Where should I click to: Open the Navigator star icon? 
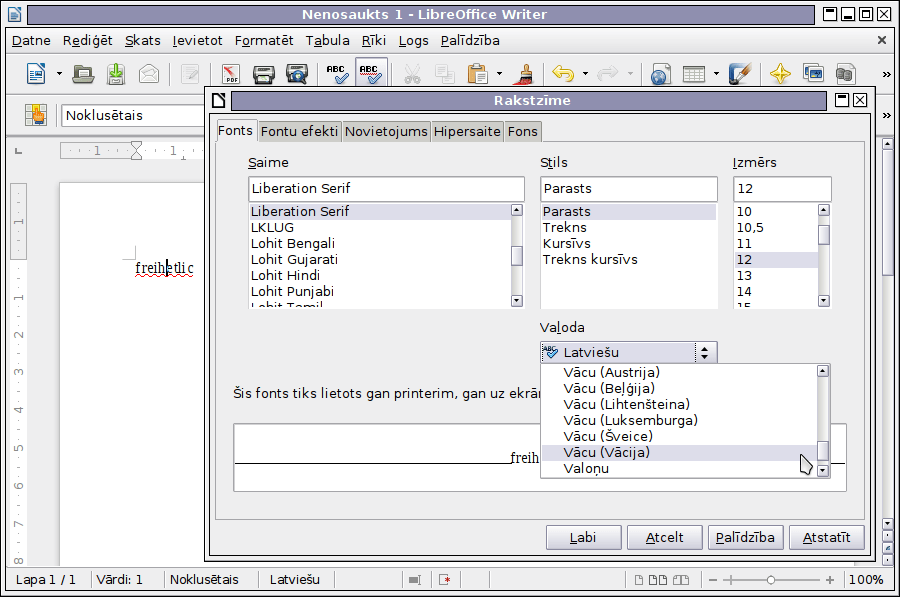(780, 73)
